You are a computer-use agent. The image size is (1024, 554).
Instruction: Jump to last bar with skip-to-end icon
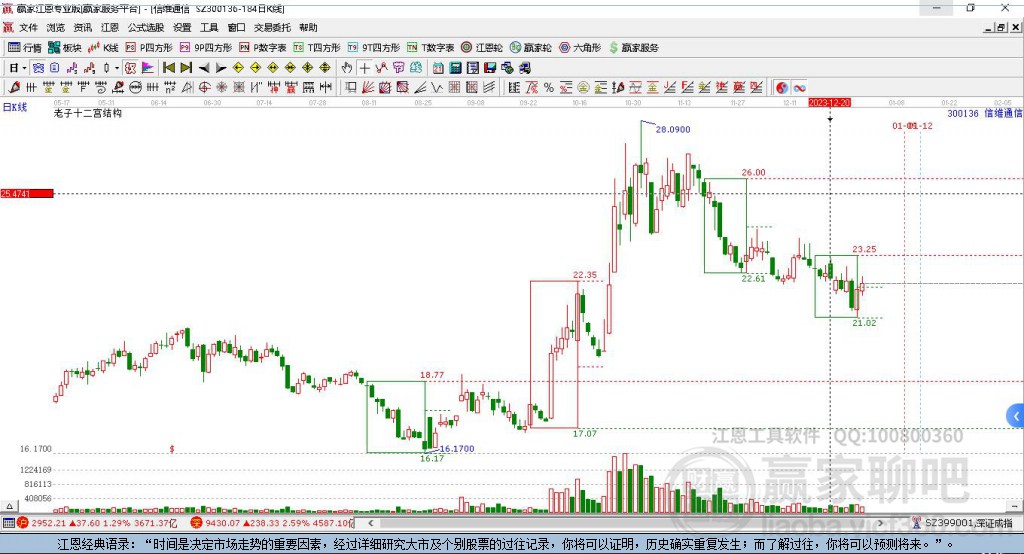[x=186, y=68]
